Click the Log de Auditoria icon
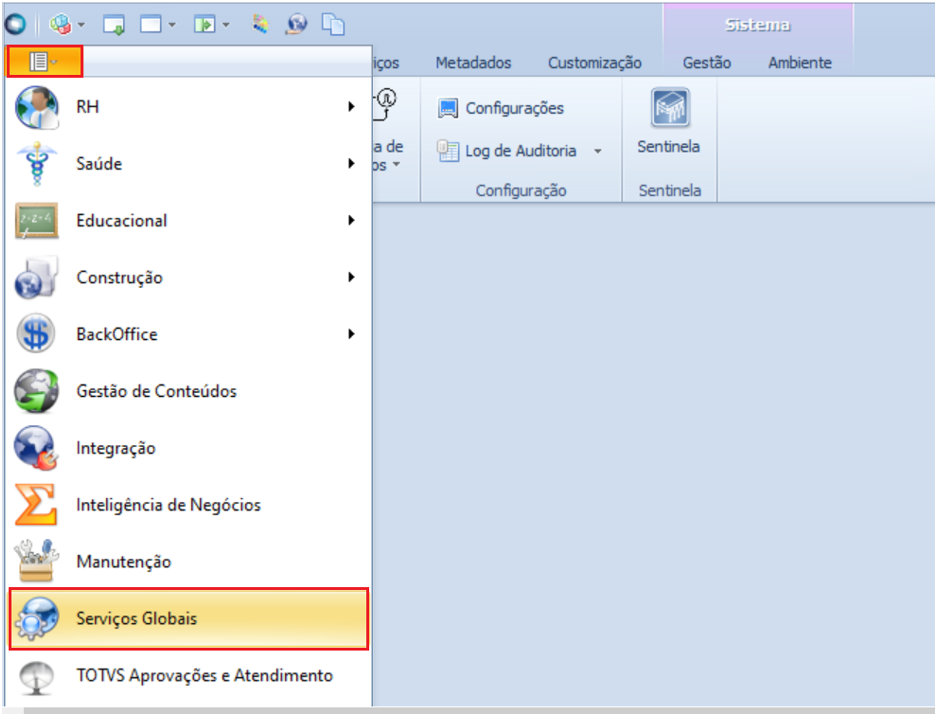This screenshot has height=714, width=935. pos(448,151)
